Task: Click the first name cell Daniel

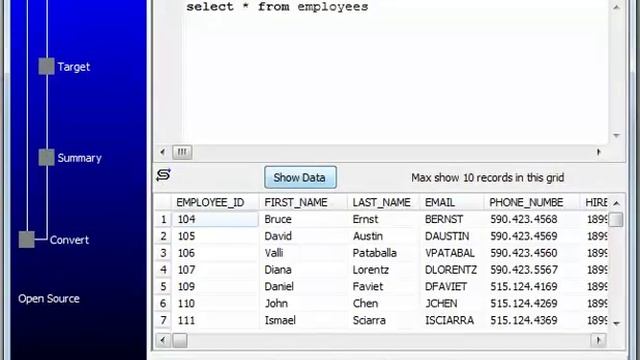Action: pyautogui.click(x=303, y=287)
